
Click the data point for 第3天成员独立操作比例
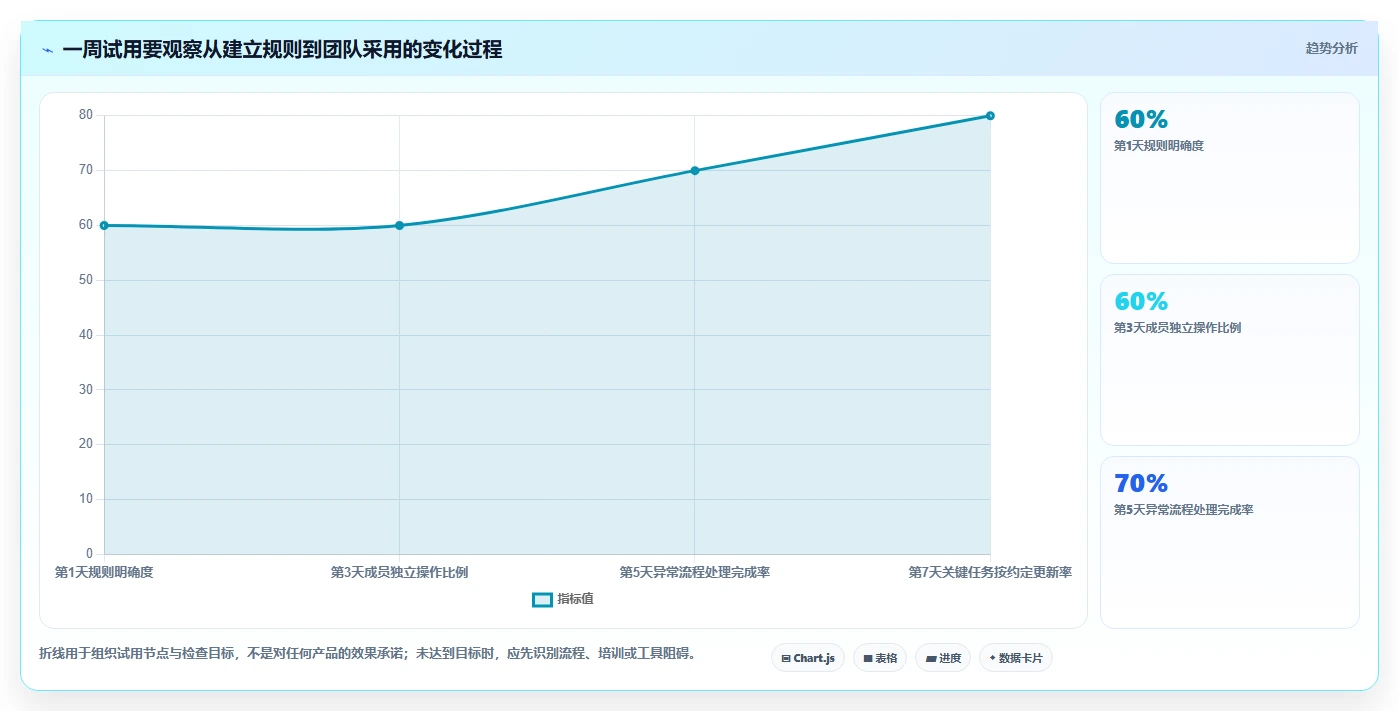click(x=399, y=225)
